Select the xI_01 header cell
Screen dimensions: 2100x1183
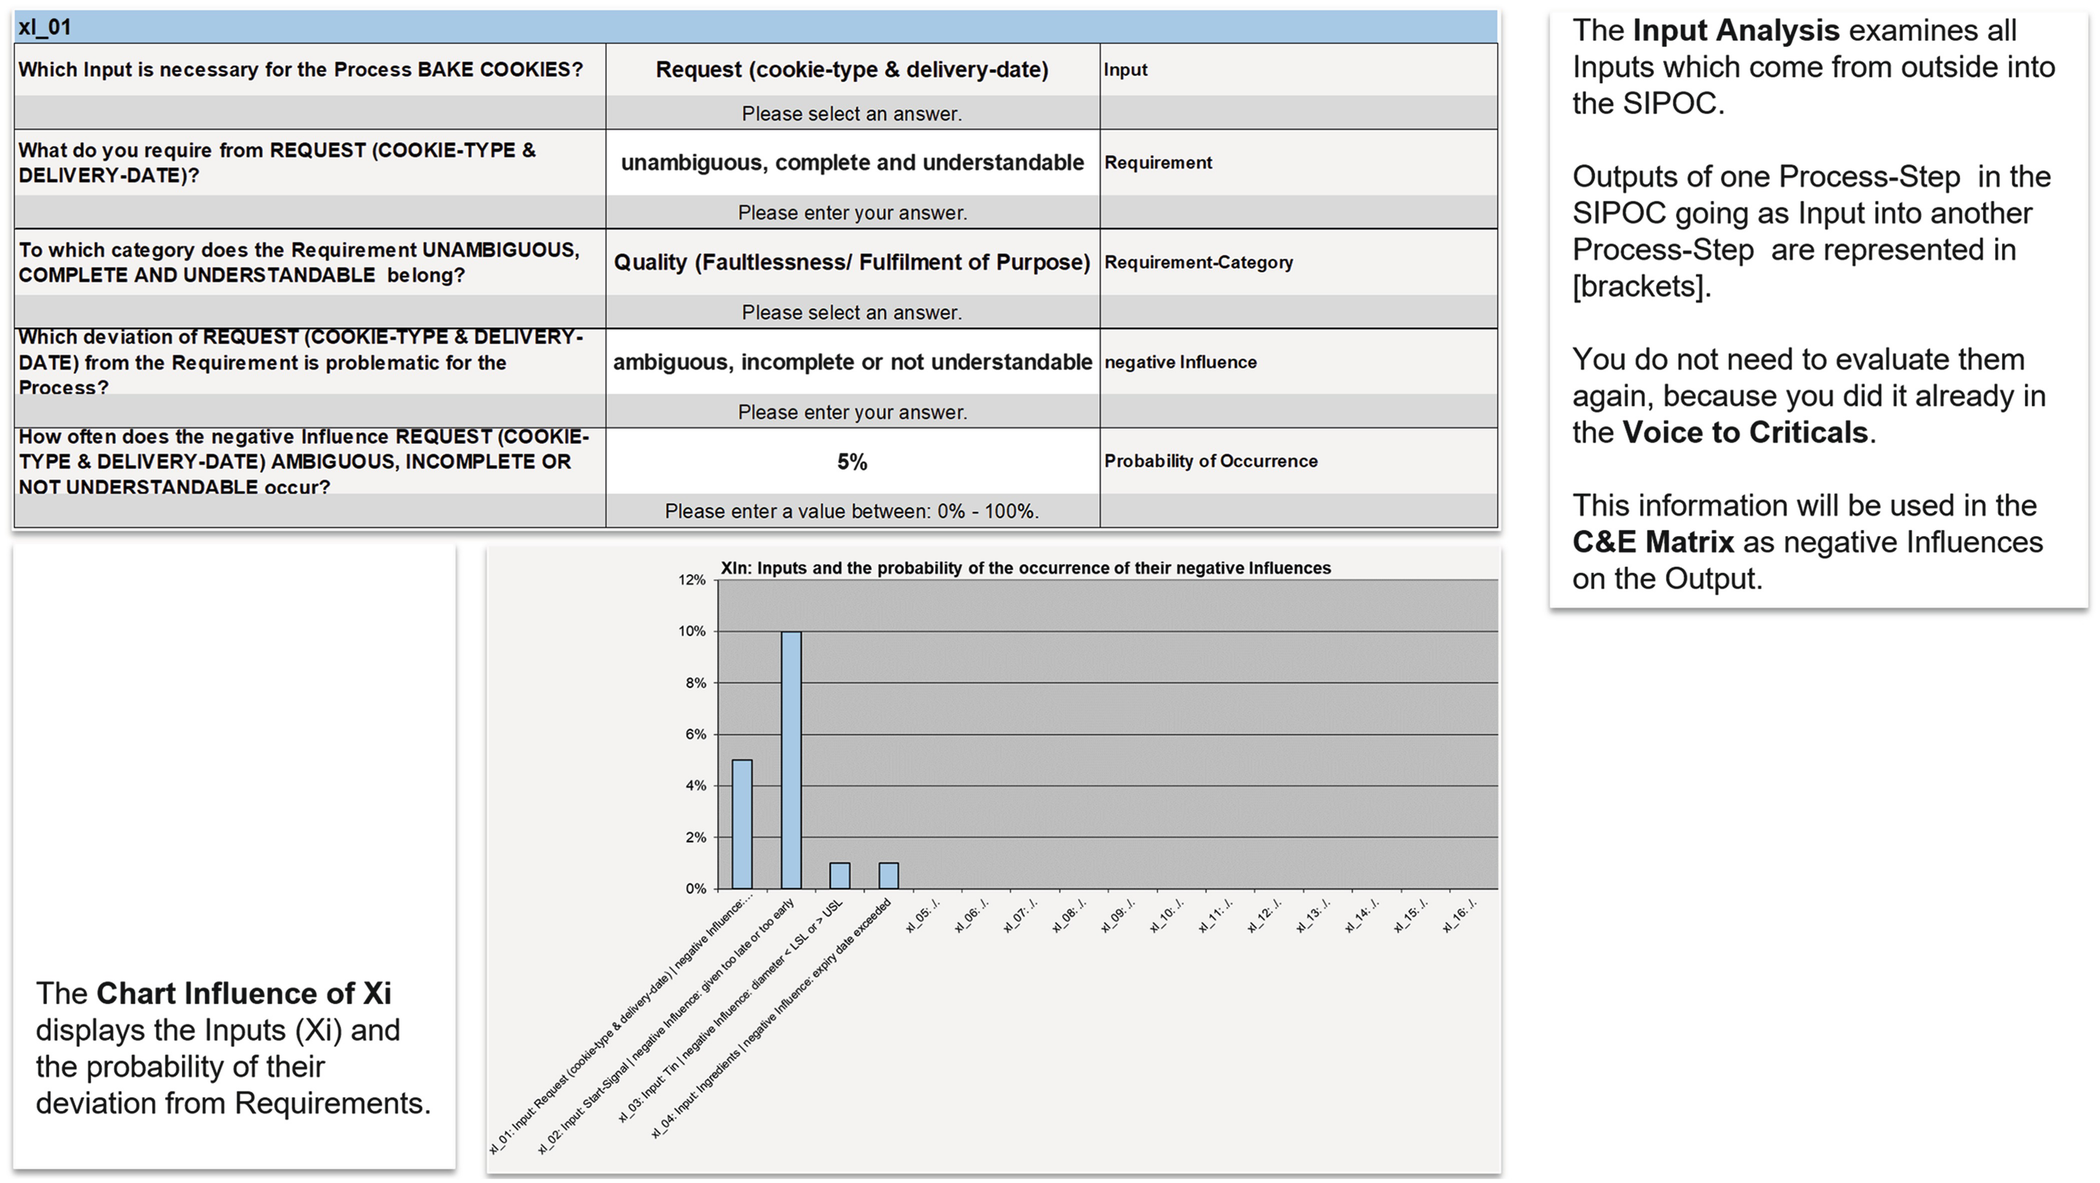coord(756,27)
